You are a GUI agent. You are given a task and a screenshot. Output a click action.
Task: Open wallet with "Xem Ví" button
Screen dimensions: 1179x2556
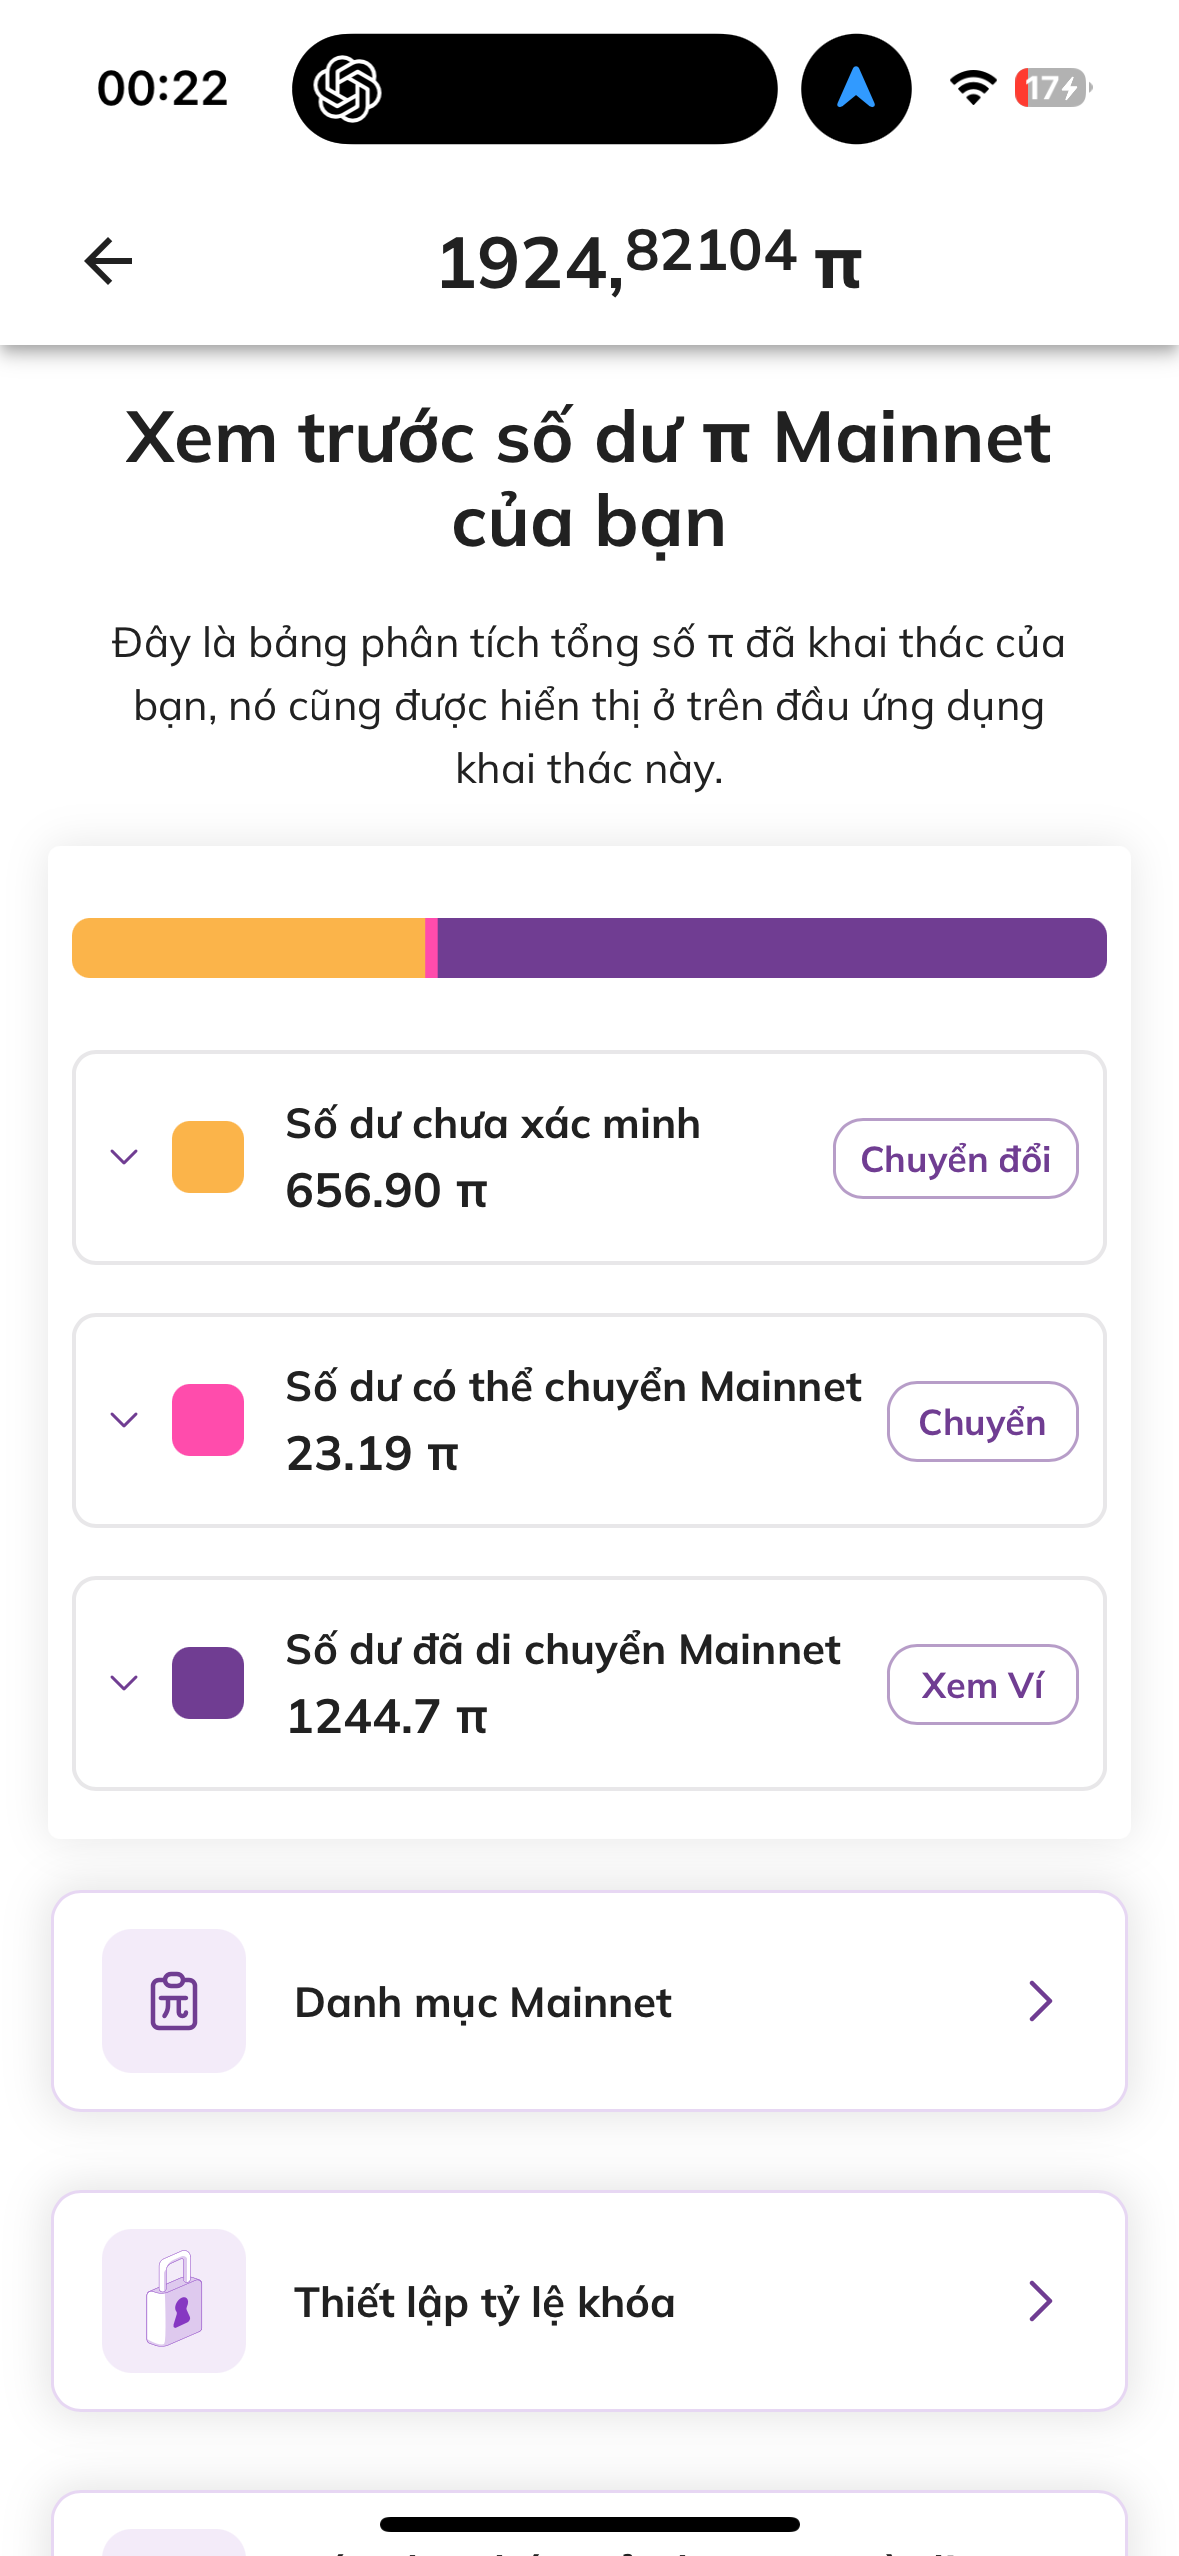pyautogui.click(x=982, y=1685)
